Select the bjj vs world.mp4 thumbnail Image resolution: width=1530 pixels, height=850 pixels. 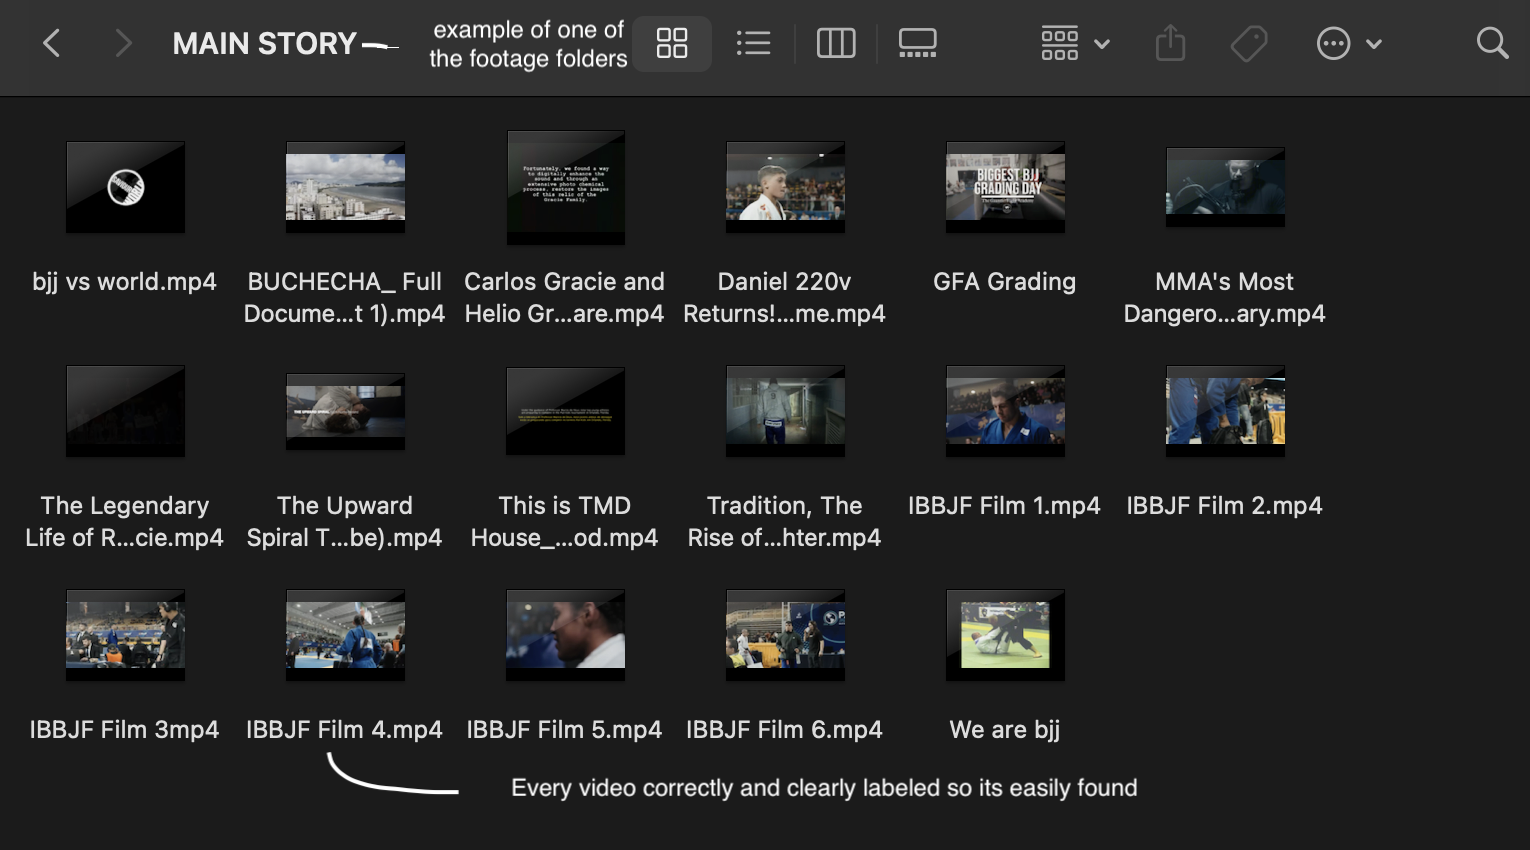pos(125,187)
